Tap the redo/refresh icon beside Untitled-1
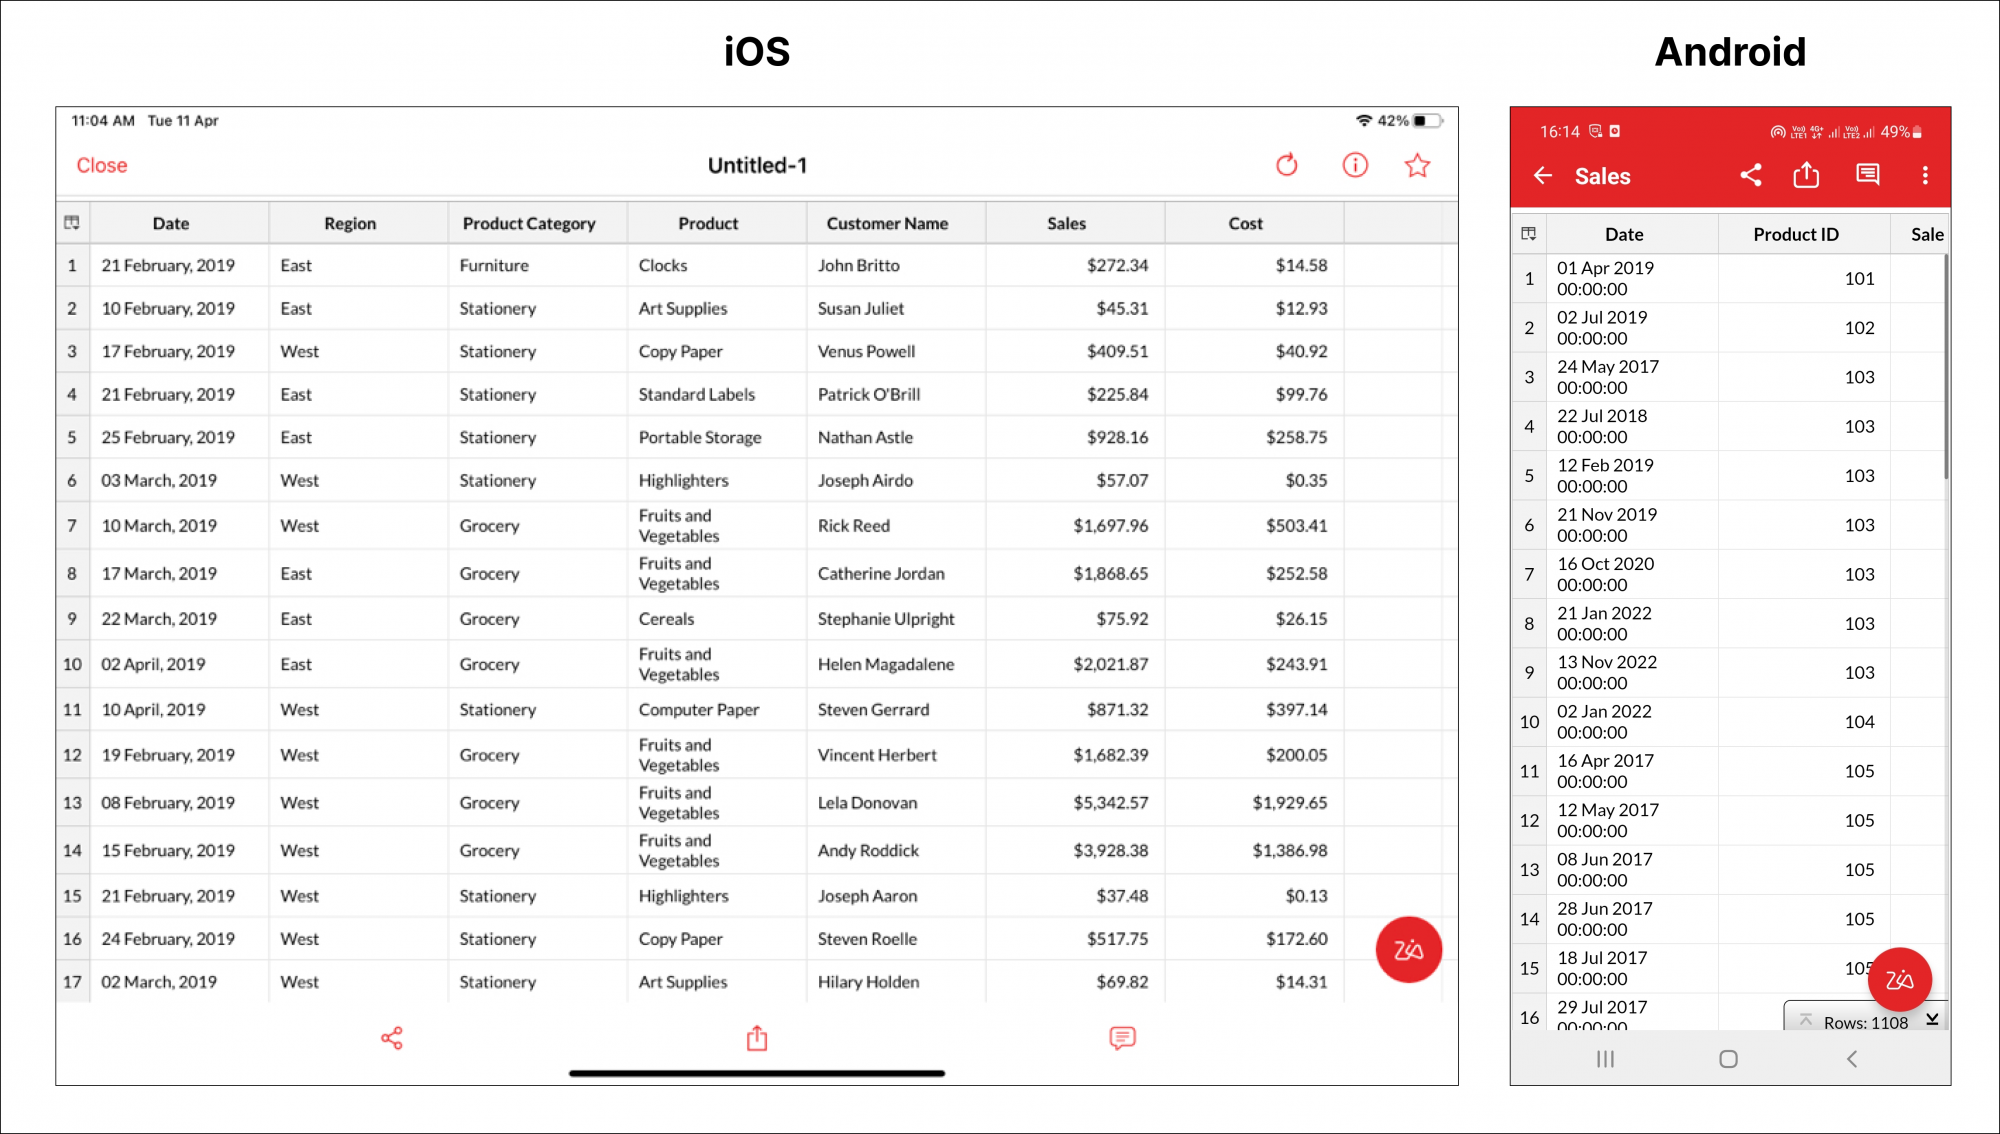The width and height of the screenshot is (2000, 1134). click(x=1287, y=165)
